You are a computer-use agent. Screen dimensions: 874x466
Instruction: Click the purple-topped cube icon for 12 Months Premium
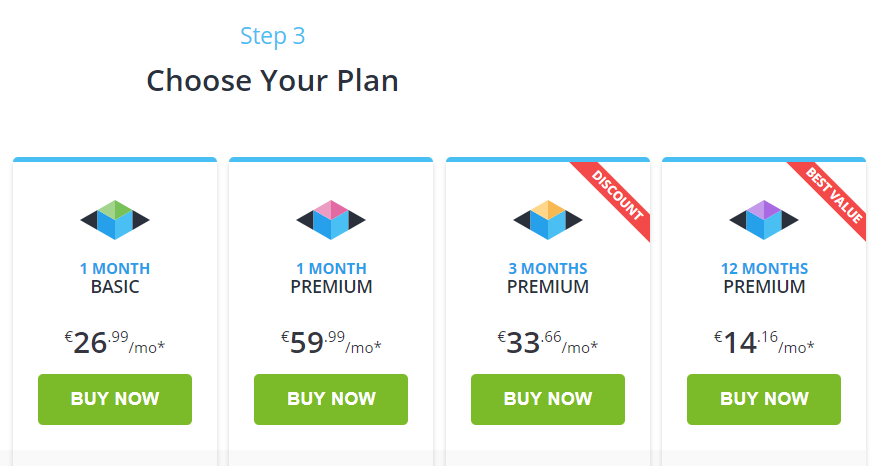tap(764, 221)
